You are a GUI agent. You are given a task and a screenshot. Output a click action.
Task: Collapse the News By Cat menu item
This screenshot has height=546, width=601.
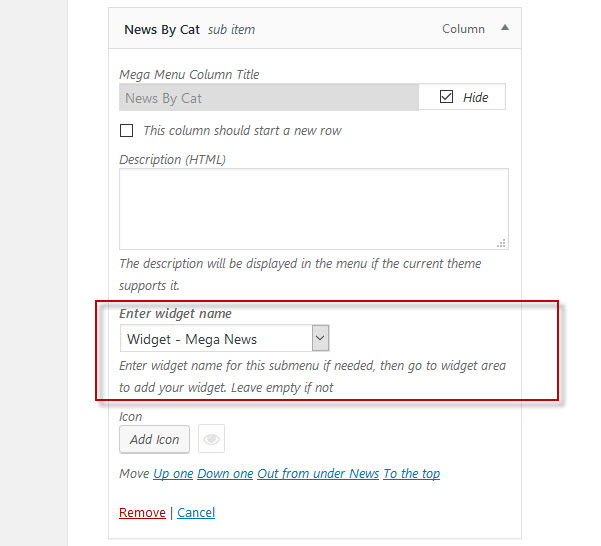505,28
